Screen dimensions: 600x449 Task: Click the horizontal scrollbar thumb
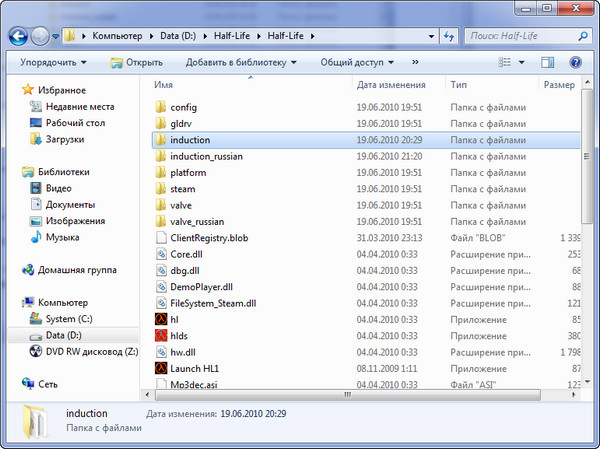click(348, 395)
